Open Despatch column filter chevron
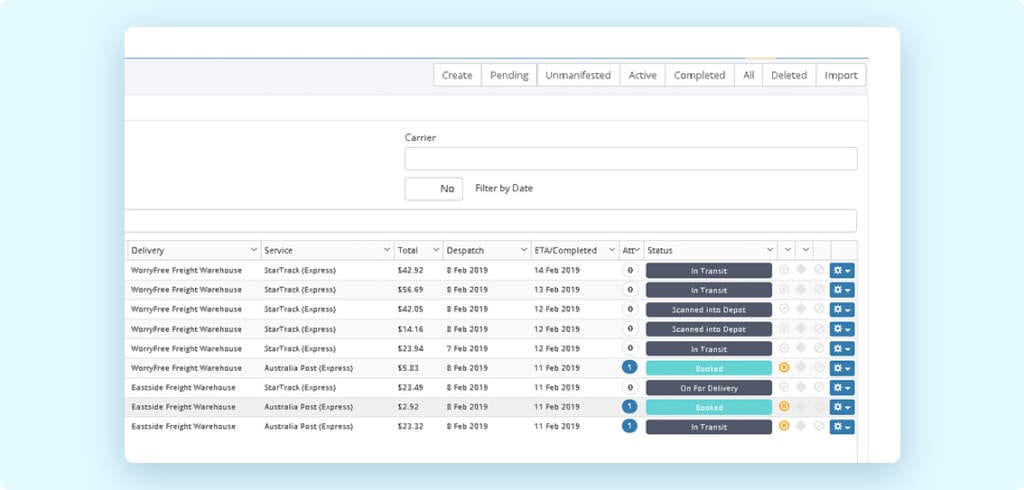The height and width of the screenshot is (490, 1024). pos(524,250)
